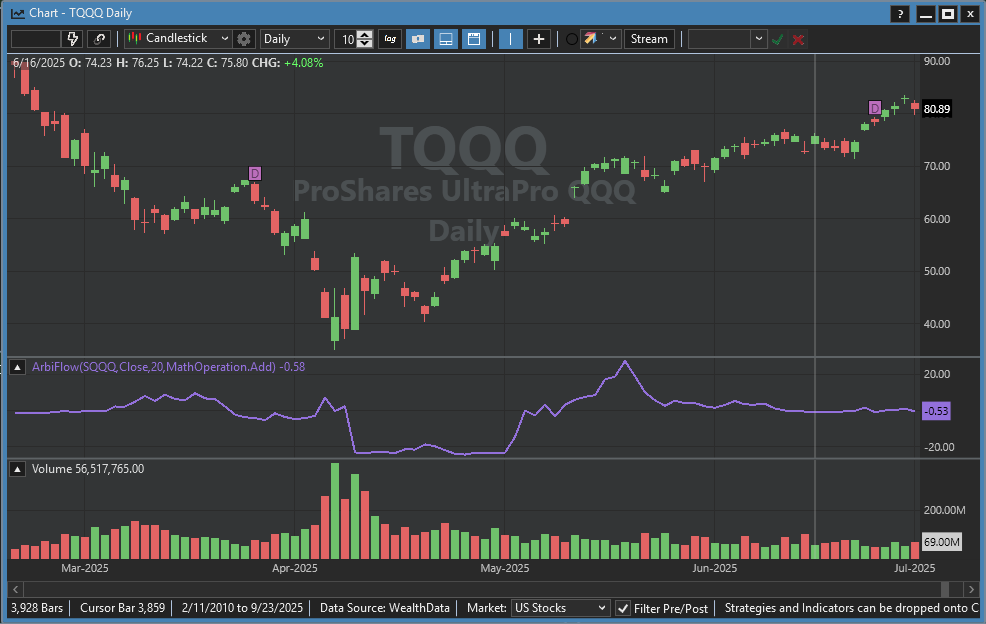Click the green checkmark icon
The image size is (986, 624).
click(x=777, y=39)
